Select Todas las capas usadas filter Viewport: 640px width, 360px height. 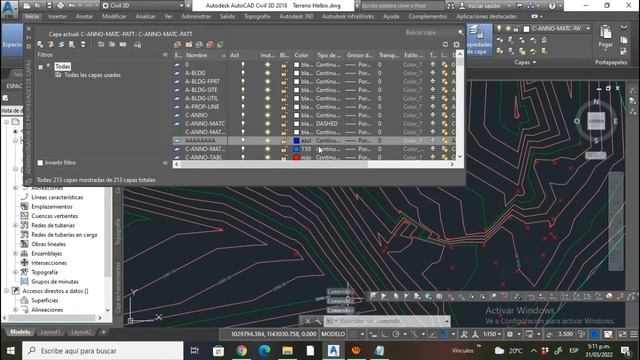pyautogui.click(x=93, y=75)
